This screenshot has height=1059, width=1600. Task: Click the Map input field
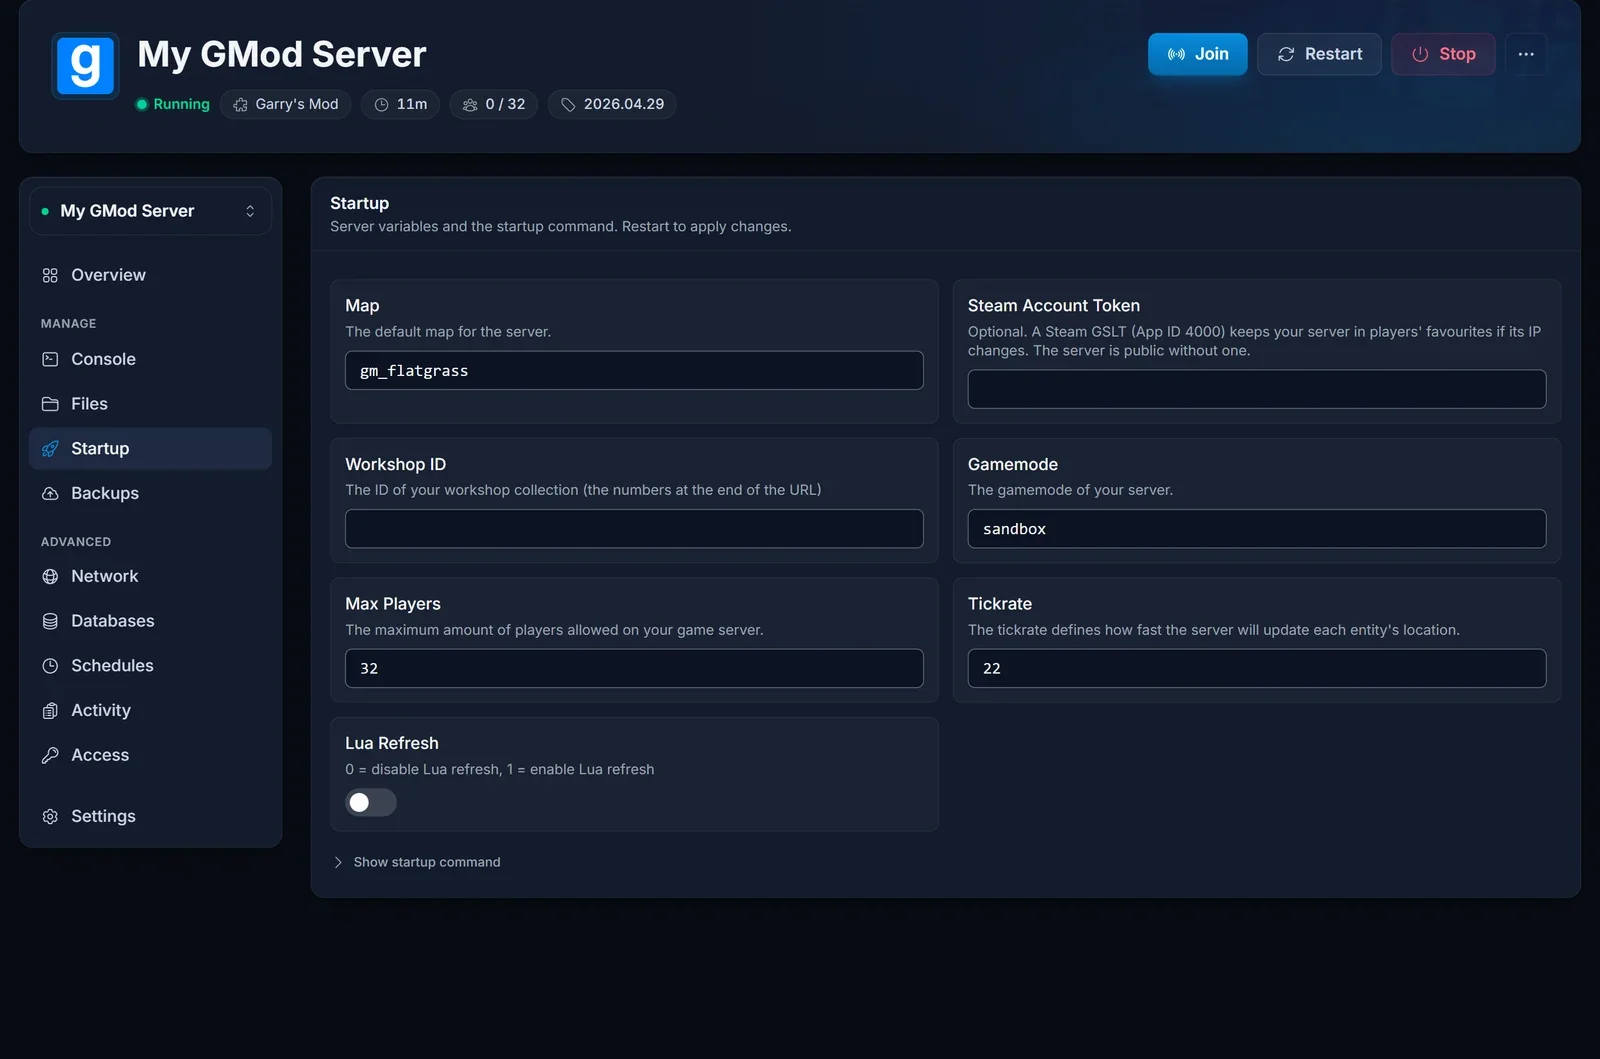coord(634,370)
